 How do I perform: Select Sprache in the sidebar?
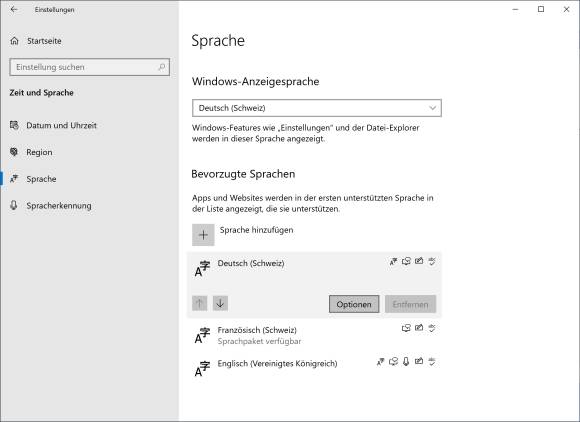[41, 179]
